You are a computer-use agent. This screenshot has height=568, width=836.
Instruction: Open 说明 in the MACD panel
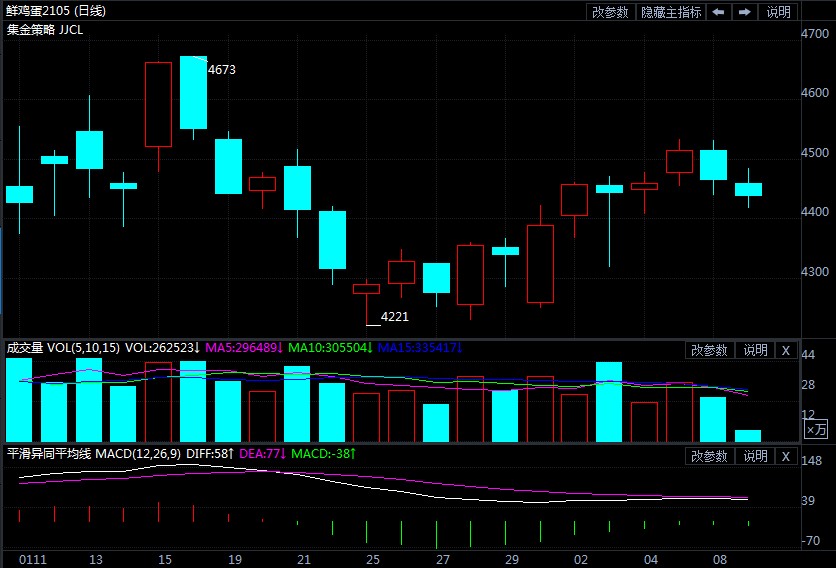(754, 456)
